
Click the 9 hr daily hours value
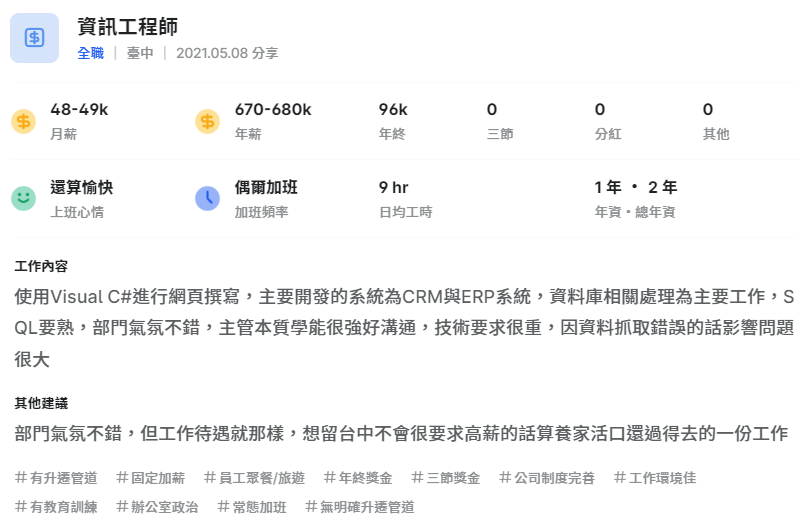(x=393, y=188)
